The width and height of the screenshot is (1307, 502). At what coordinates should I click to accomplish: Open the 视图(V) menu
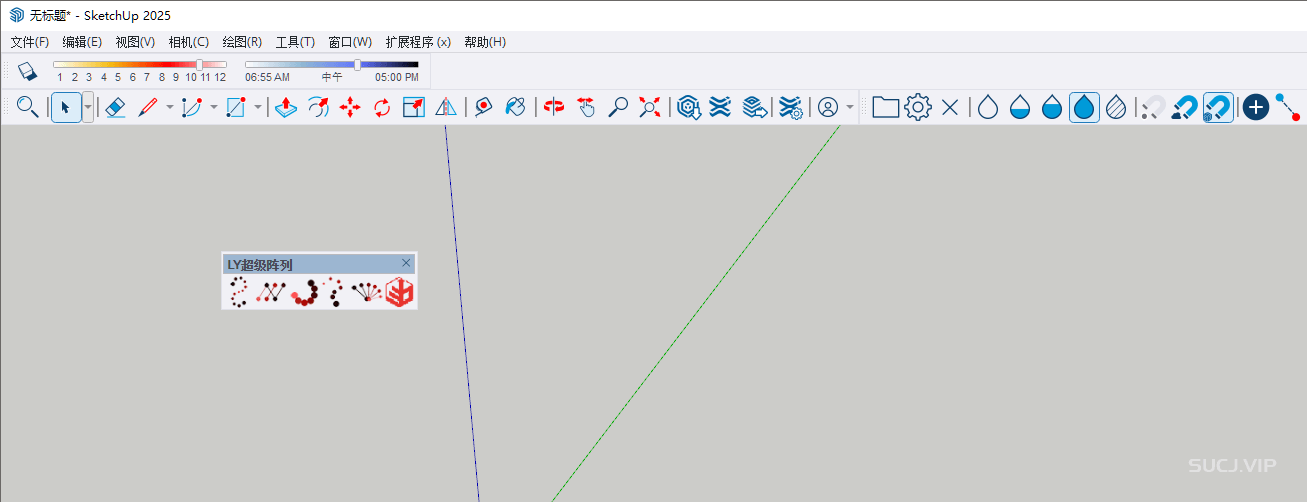[x=135, y=42]
